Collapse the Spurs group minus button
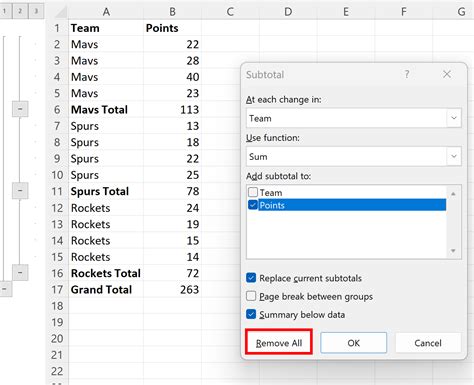The width and height of the screenshot is (474, 385). click(20, 191)
